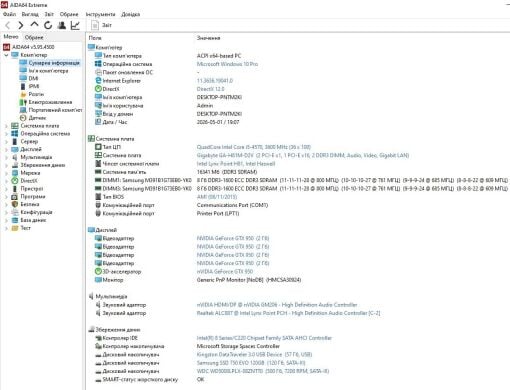Open the Обране menu in menu bar
Image resolution: width=510 pixels, height=390 pixels.
click(69, 14)
